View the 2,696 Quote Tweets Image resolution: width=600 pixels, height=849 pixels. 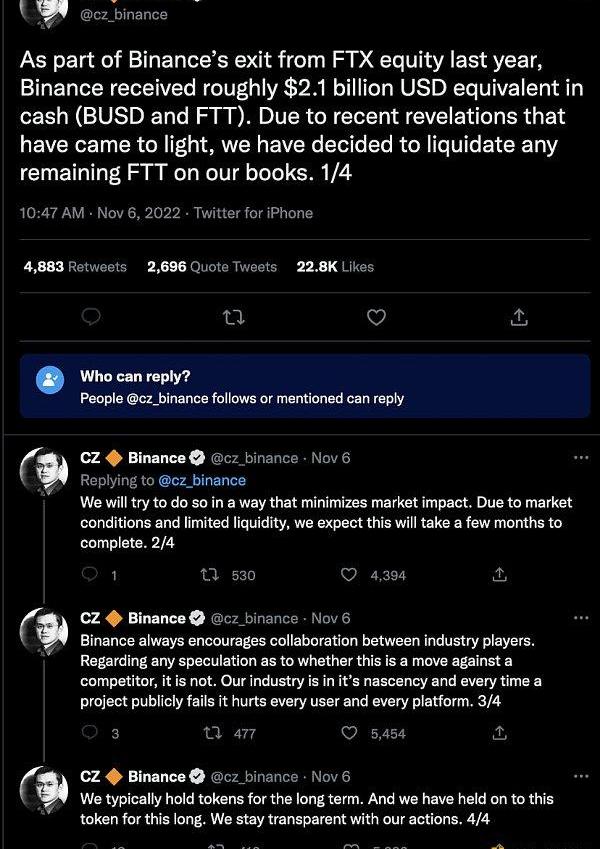211,267
